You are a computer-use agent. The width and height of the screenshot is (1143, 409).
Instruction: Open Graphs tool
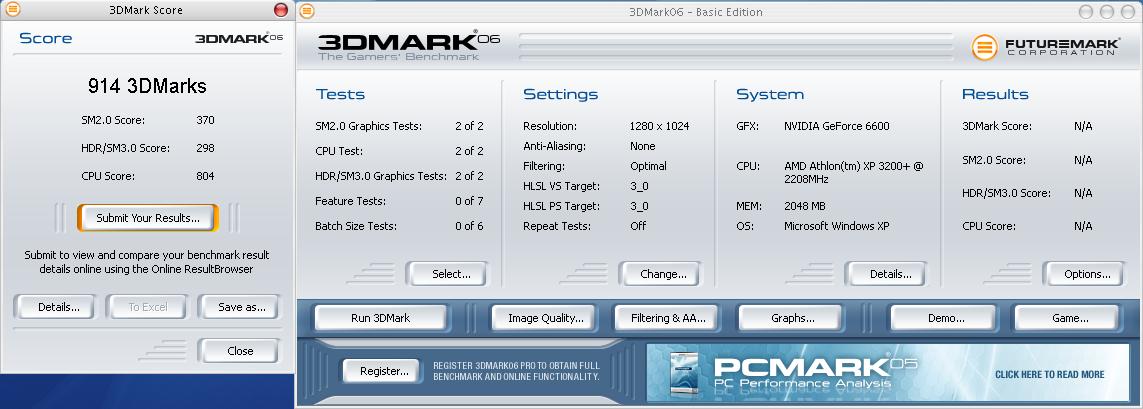pos(791,318)
